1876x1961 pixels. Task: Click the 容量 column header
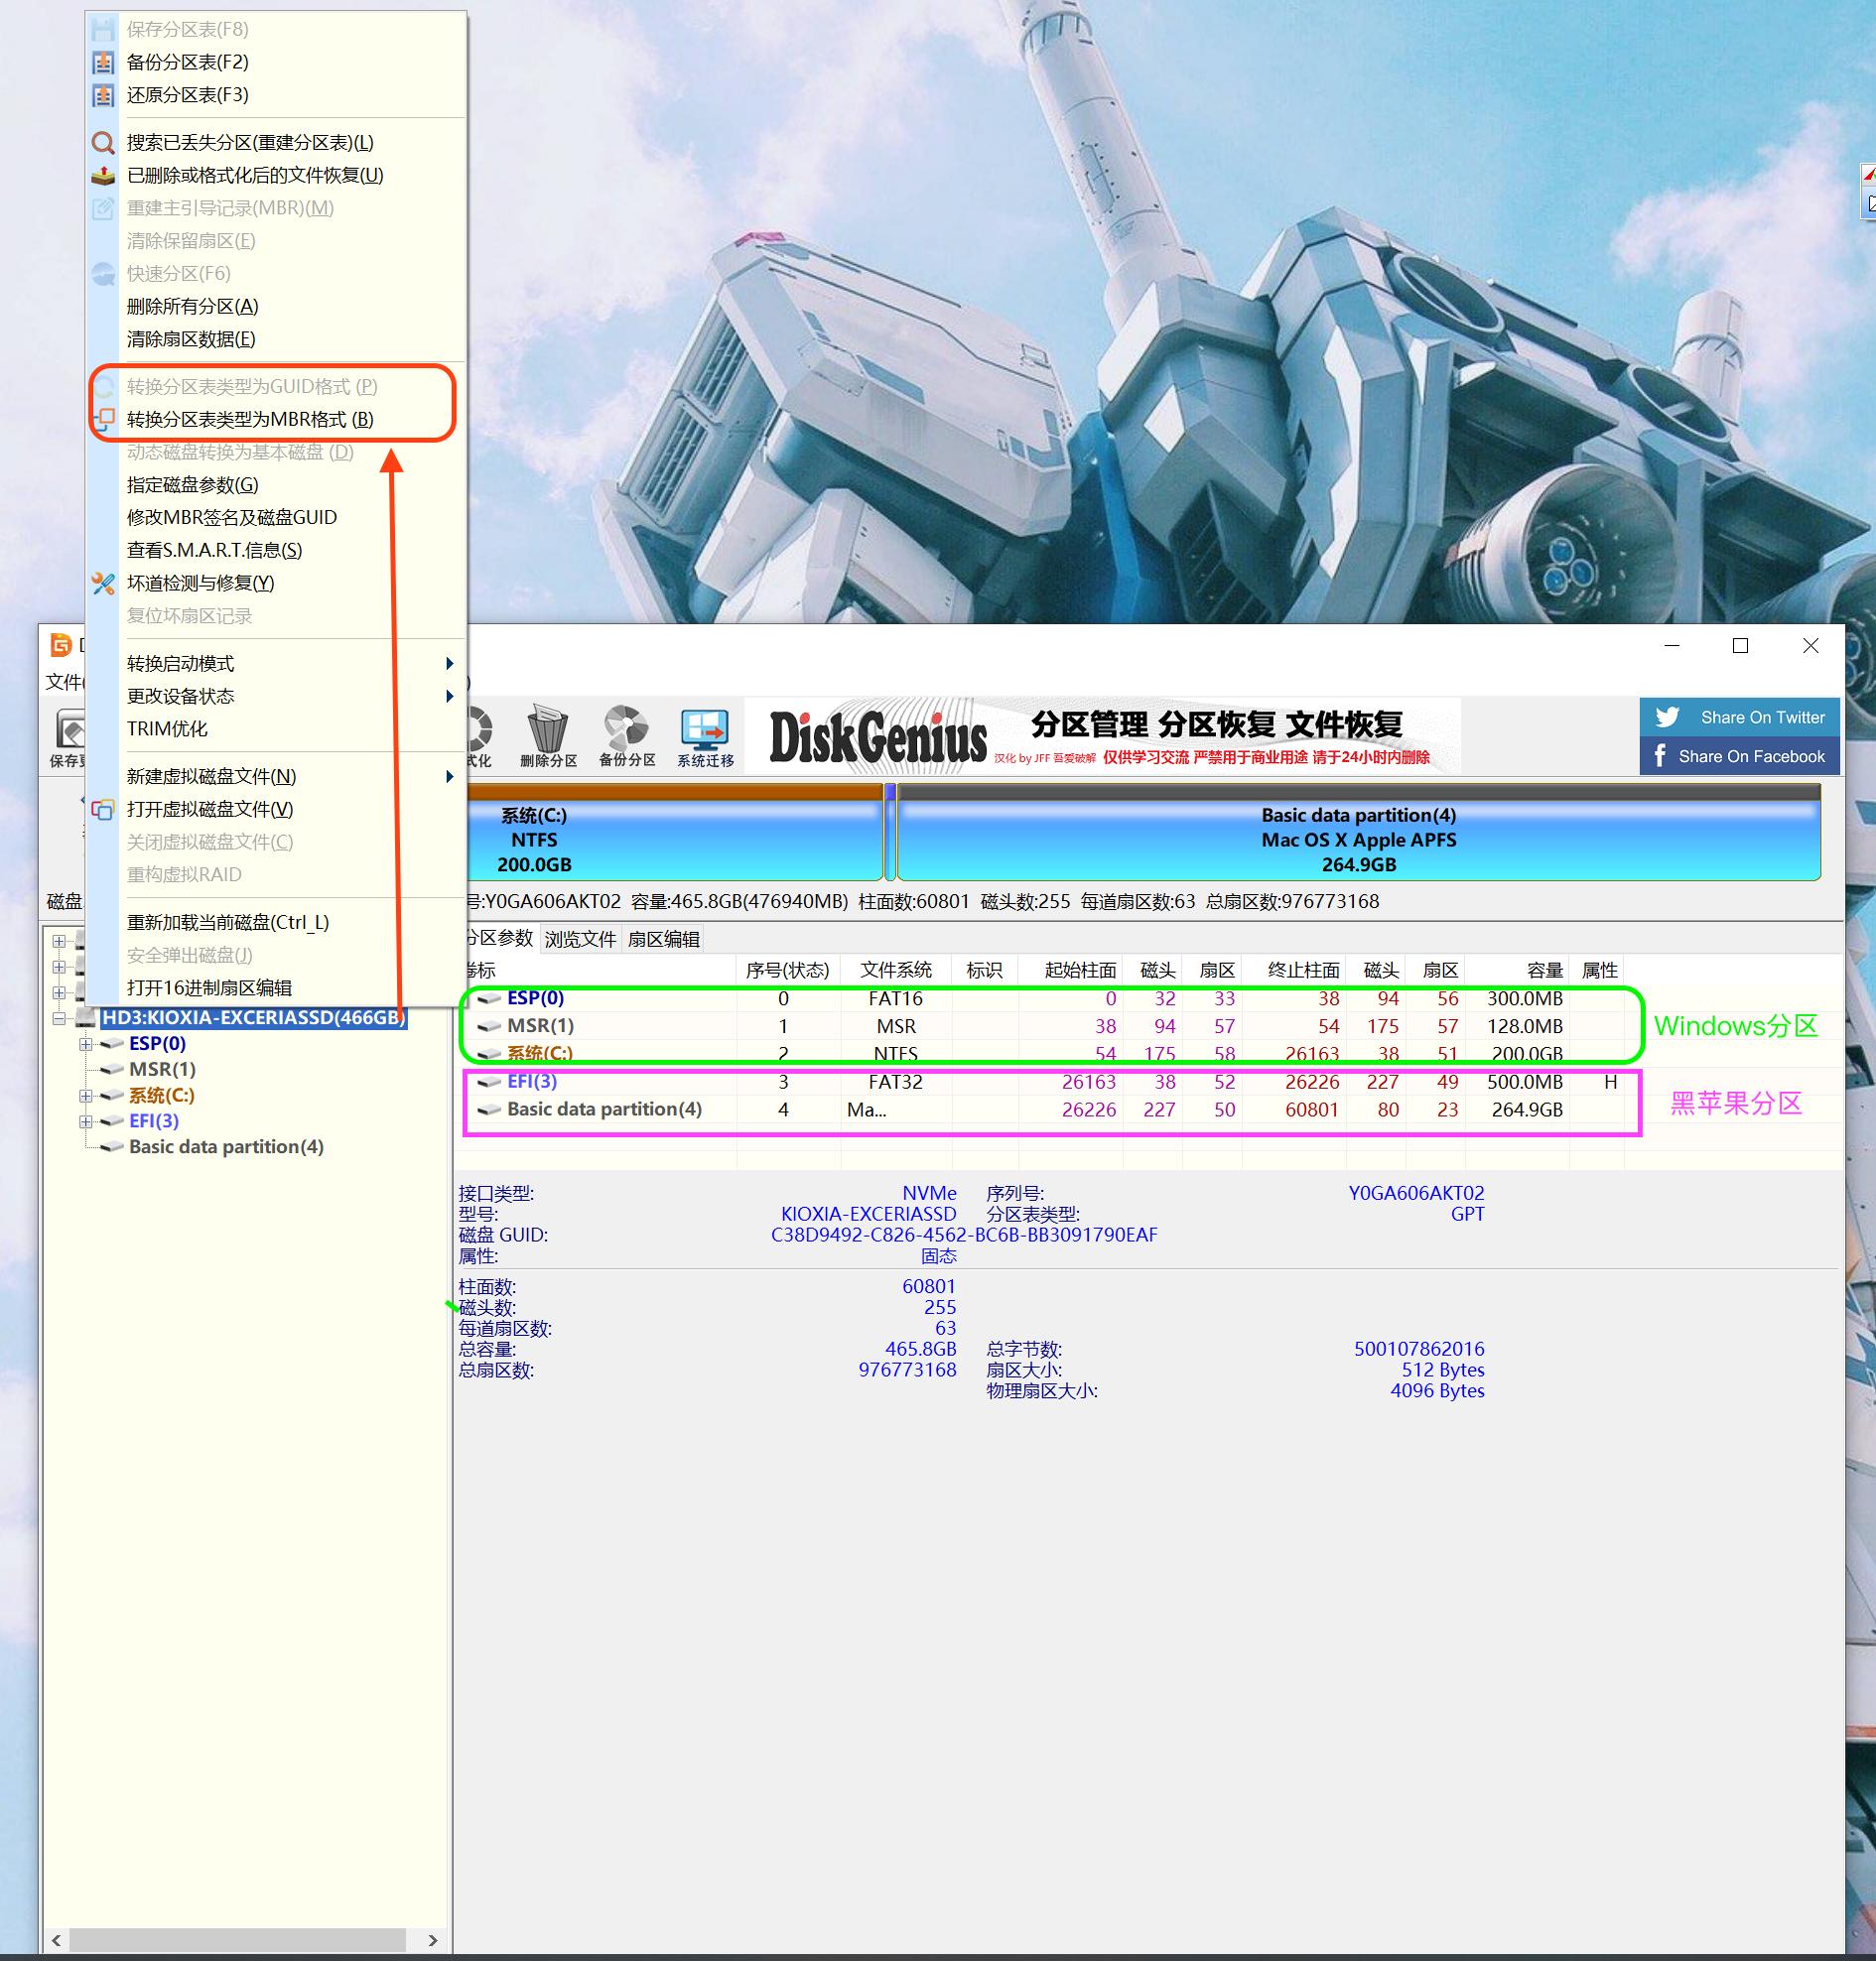pyautogui.click(x=1517, y=970)
